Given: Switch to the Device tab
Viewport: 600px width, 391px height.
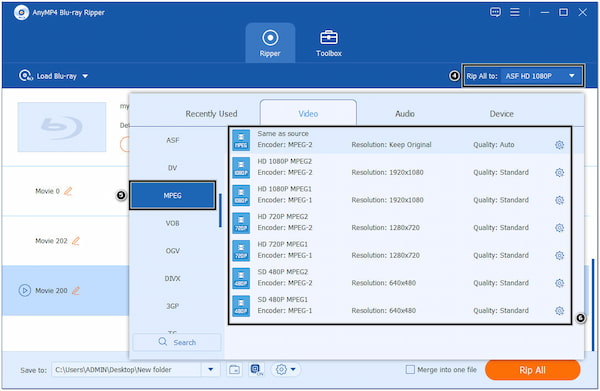Looking at the screenshot, I should click(x=501, y=114).
